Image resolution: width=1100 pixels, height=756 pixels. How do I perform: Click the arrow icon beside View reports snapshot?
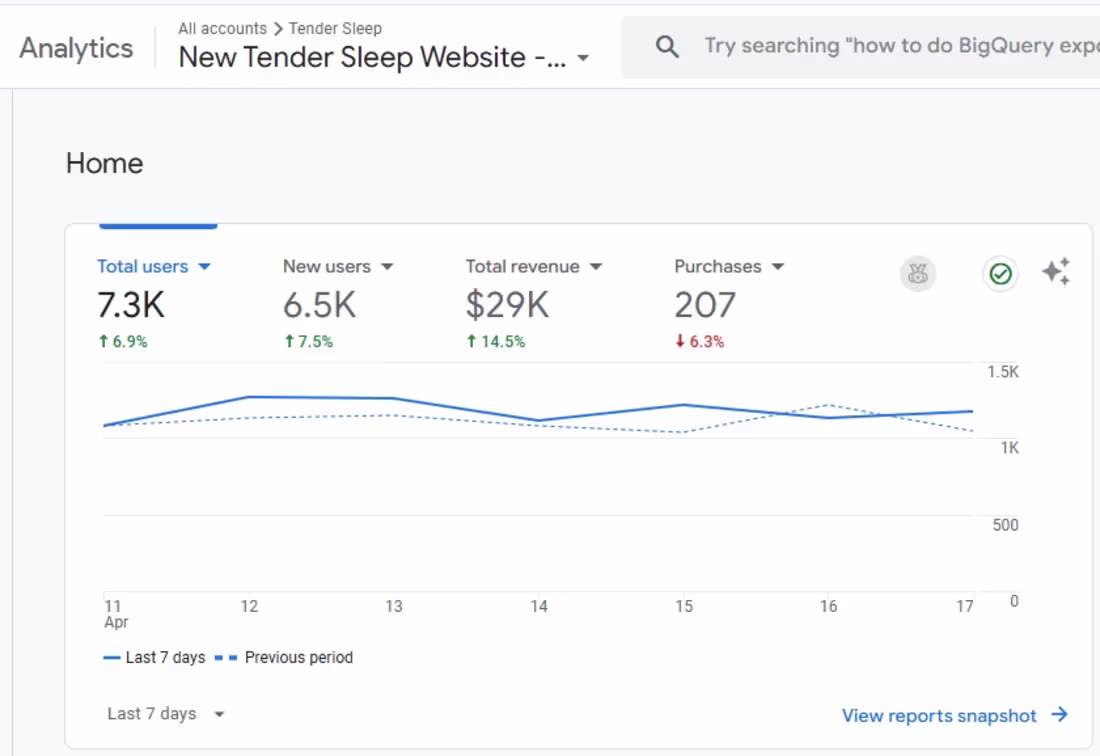click(x=1058, y=714)
